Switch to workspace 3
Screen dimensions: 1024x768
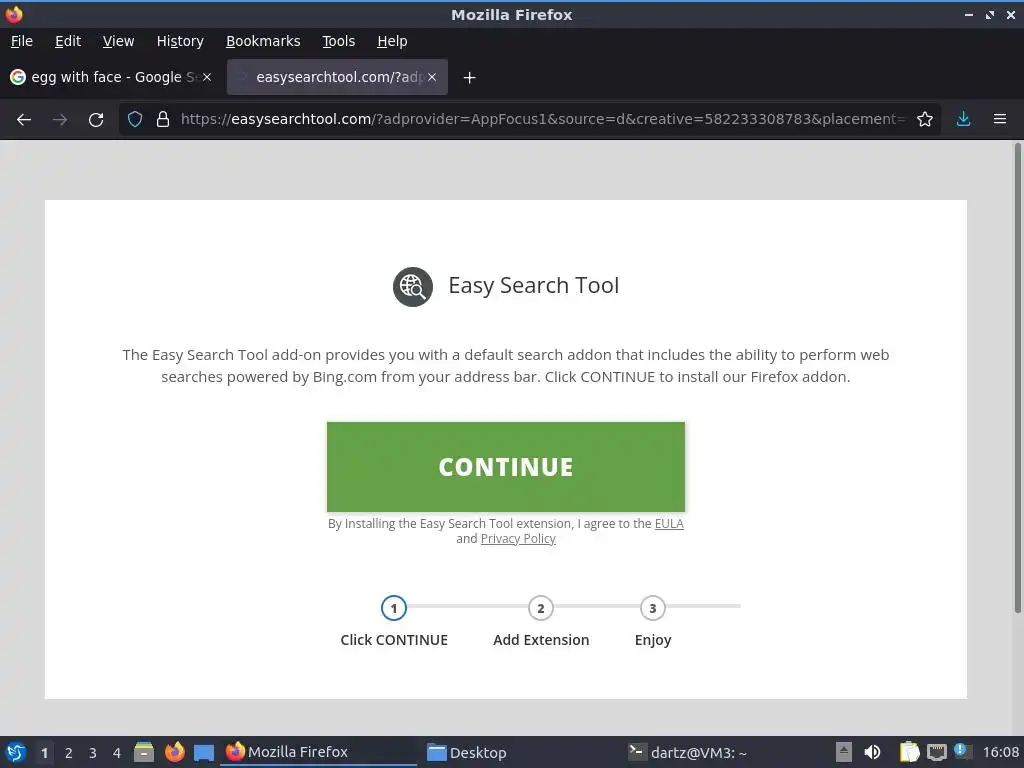point(93,753)
